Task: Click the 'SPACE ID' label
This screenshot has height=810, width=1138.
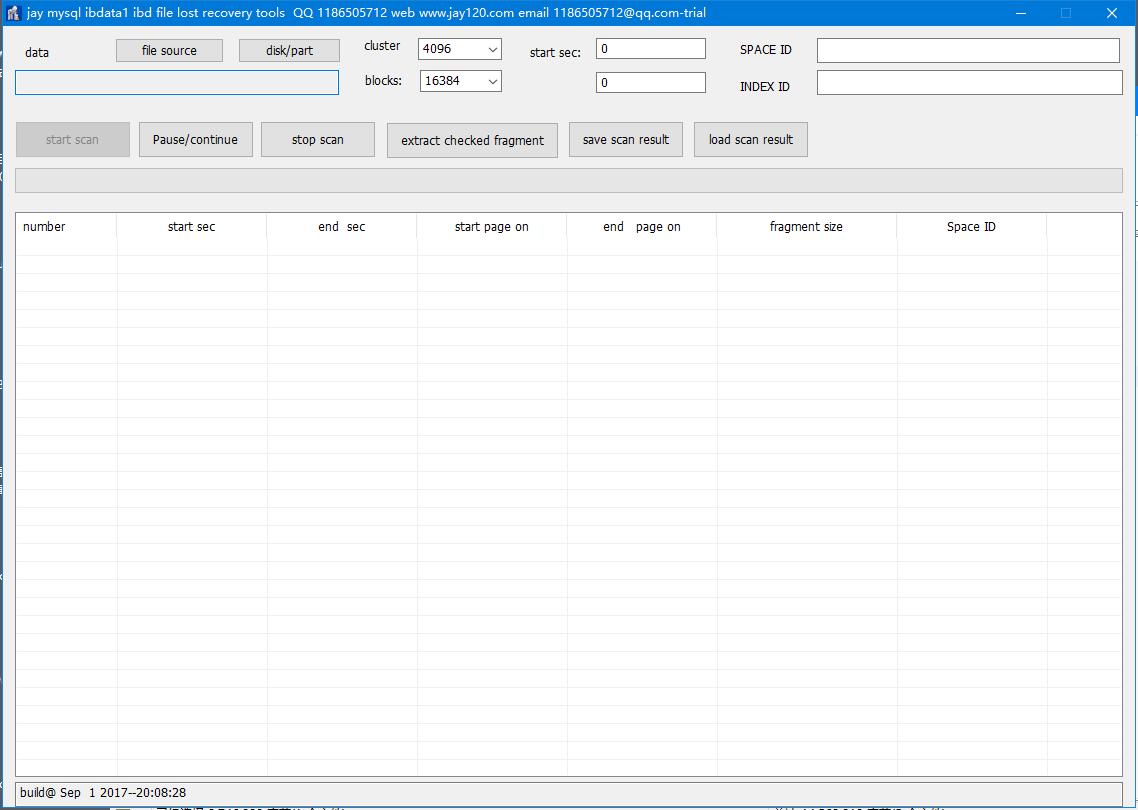Action: [766, 50]
